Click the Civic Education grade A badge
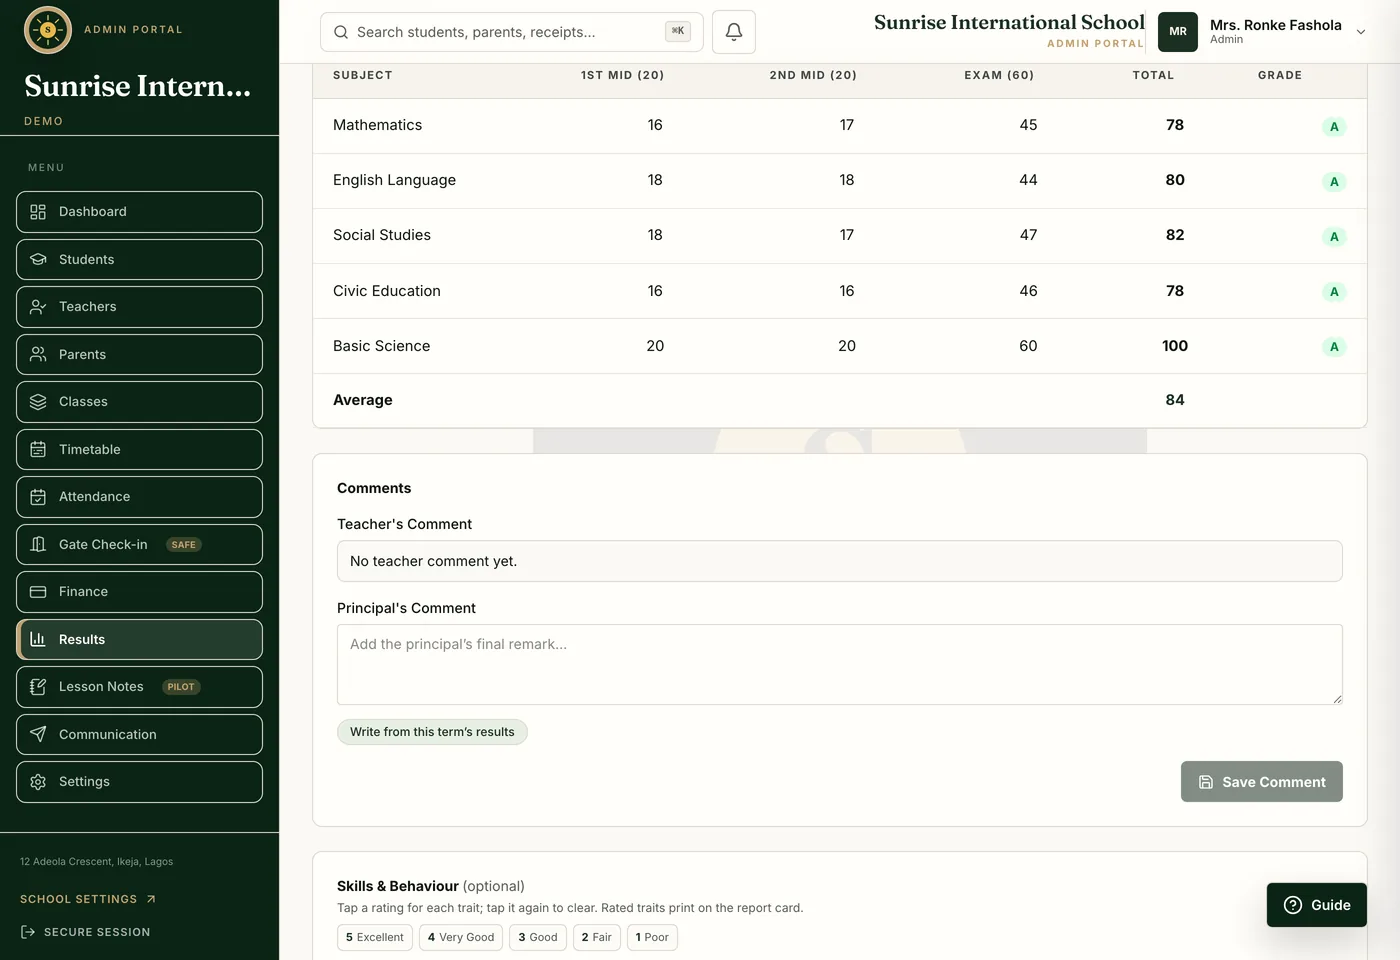The width and height of the screenshot is (1400, 960). click(x=1334, y=292)
